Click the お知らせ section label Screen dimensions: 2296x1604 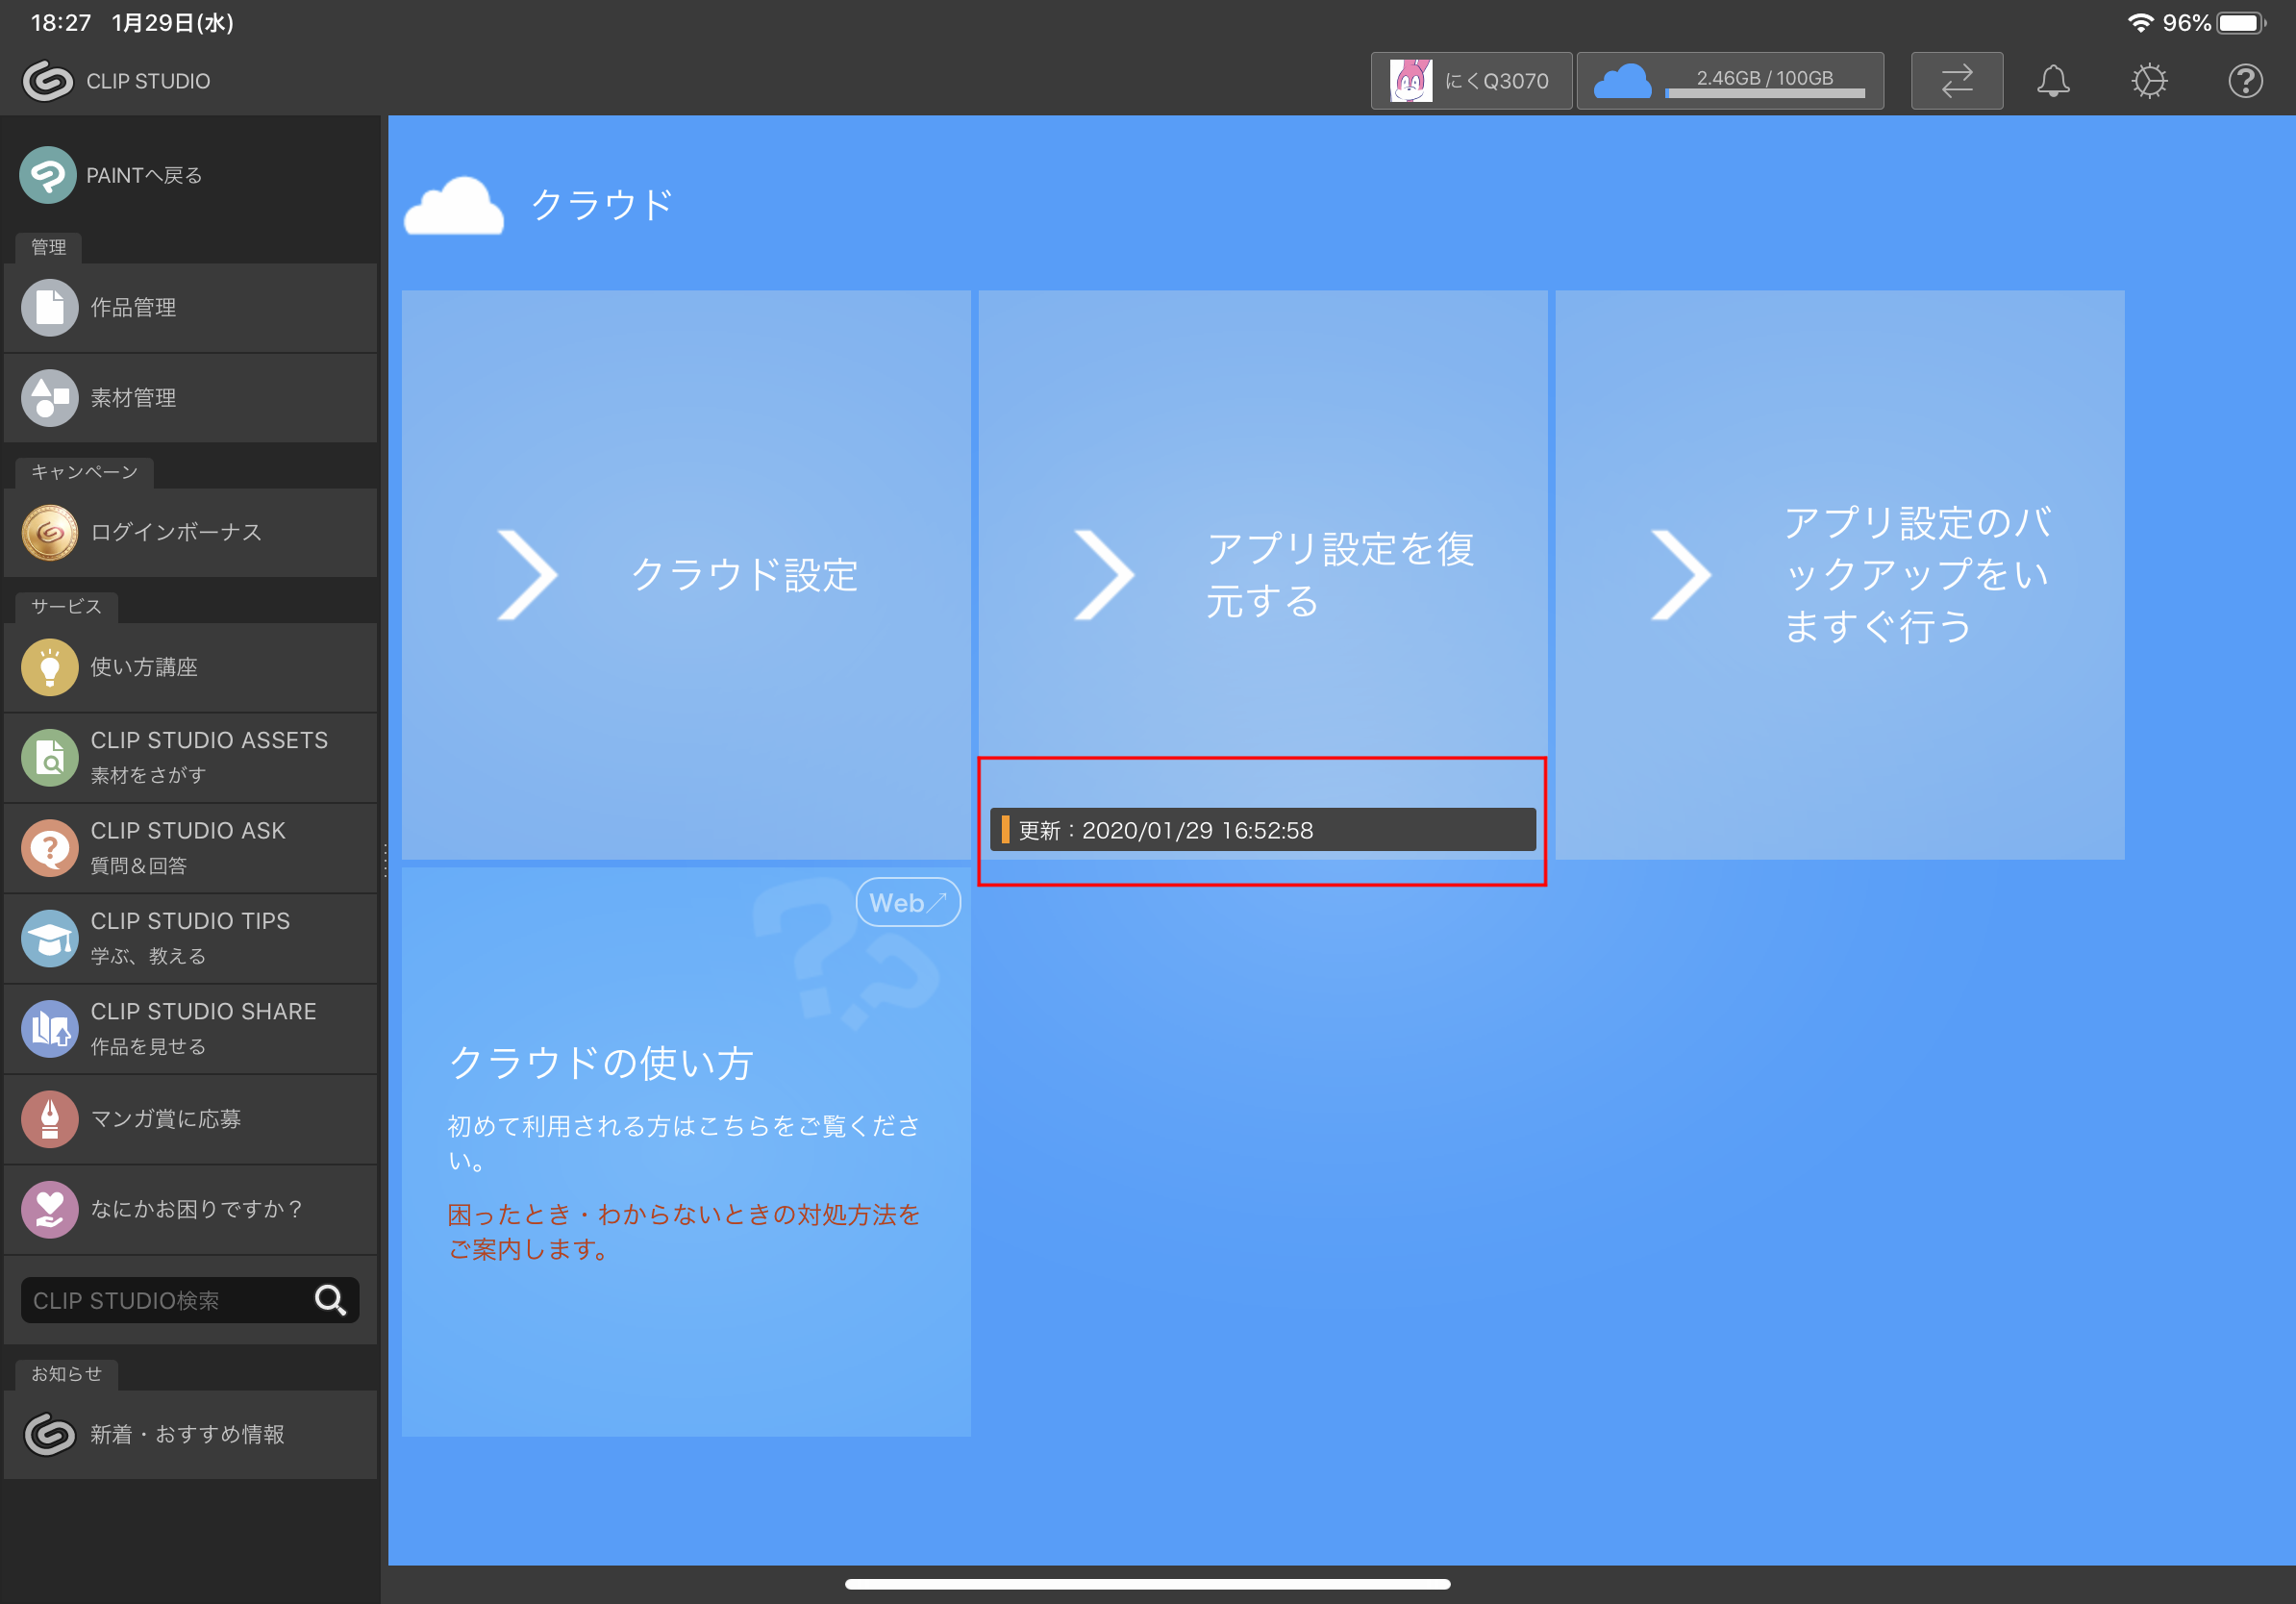[x=66, y=1374]
